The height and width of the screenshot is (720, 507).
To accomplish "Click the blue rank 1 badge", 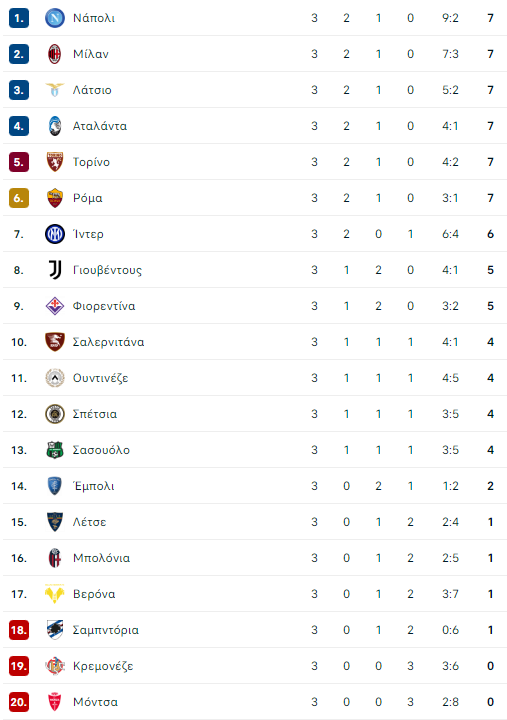I will click(x=19, y=18).
